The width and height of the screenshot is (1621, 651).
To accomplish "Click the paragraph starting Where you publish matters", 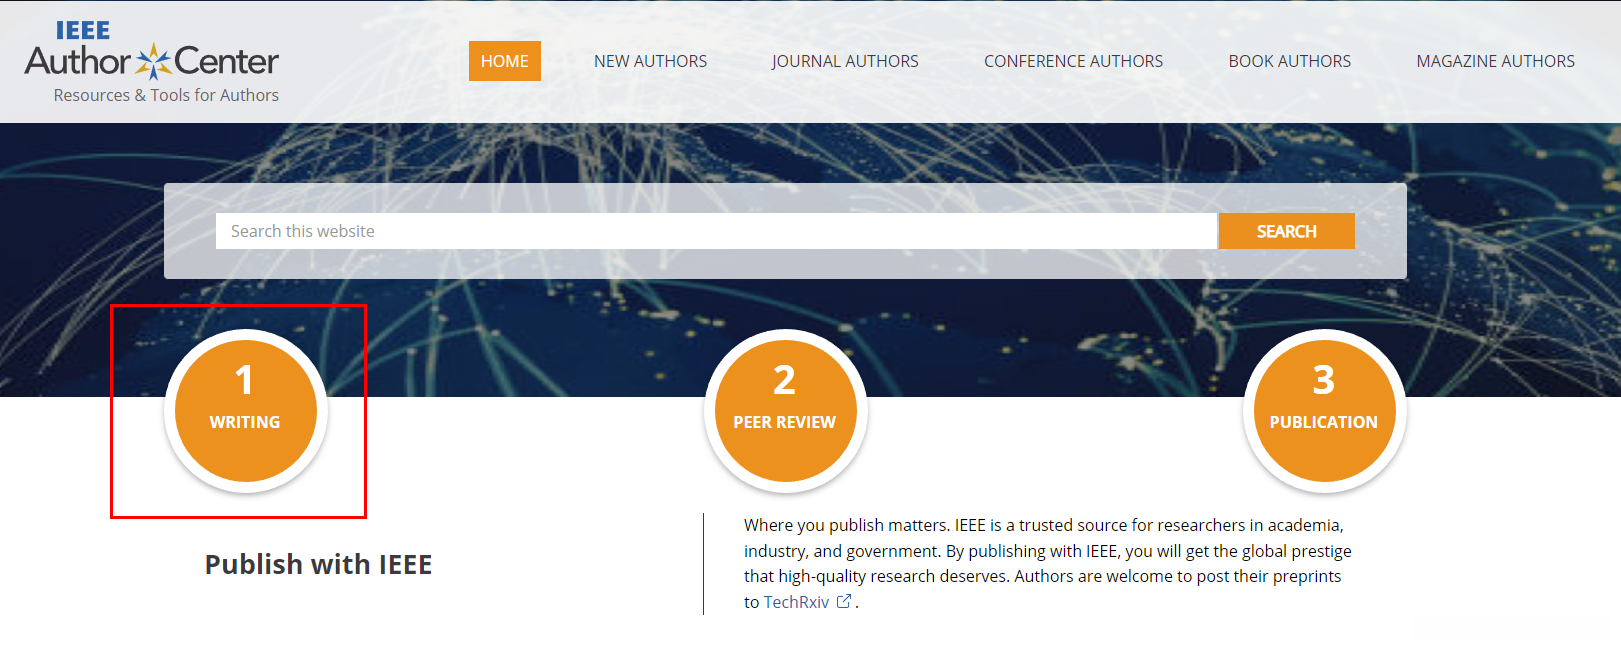I will click(x=1047, y=563).
